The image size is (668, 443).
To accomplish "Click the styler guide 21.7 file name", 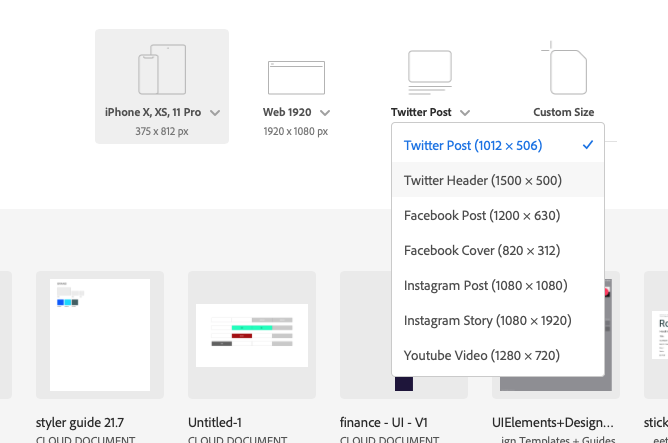I will [x=80, y=423].
